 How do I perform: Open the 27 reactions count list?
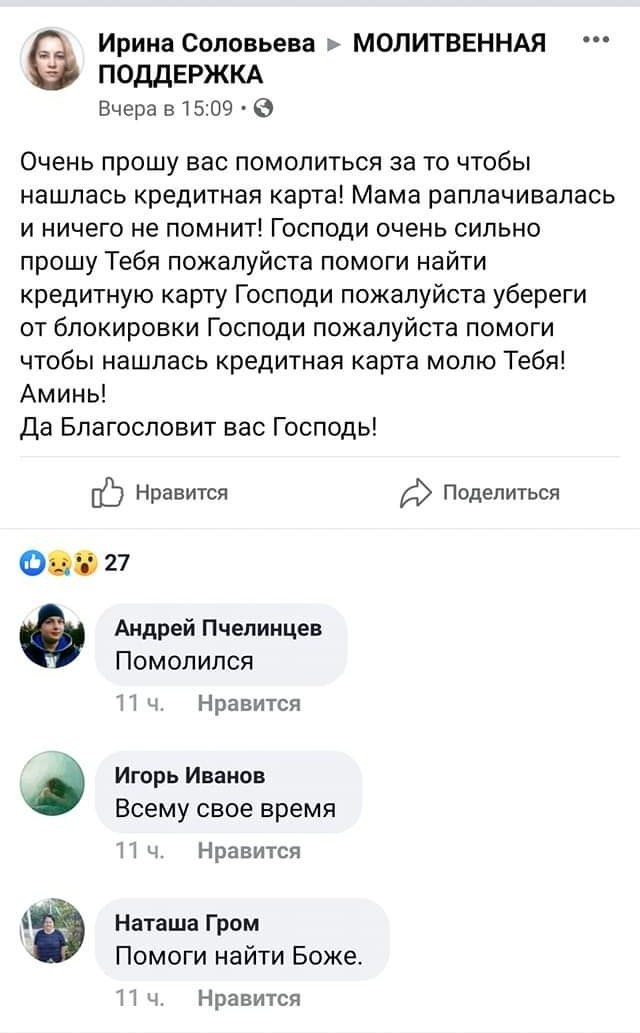point(117,563)
